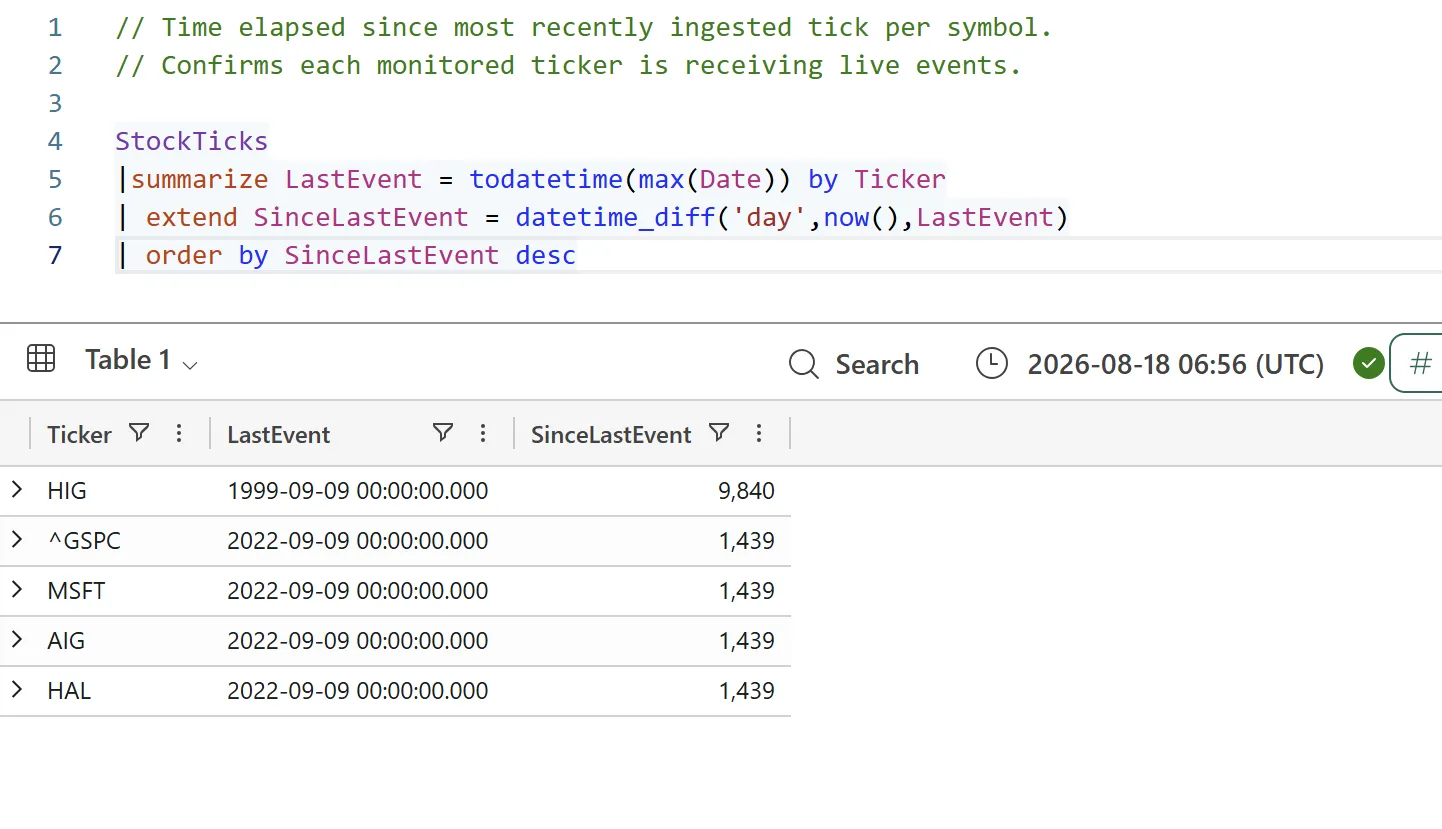
Task: Click the table grid icon beside Table 1
Action: (x=41, y=358)
